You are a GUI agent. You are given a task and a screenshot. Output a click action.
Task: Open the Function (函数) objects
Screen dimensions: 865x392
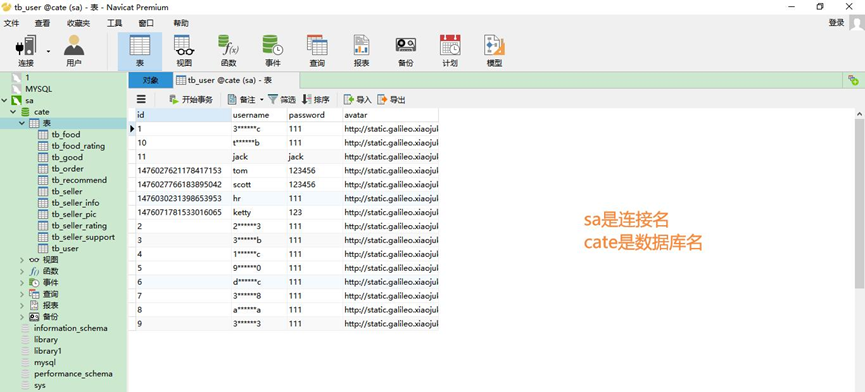tap(228, 51)
